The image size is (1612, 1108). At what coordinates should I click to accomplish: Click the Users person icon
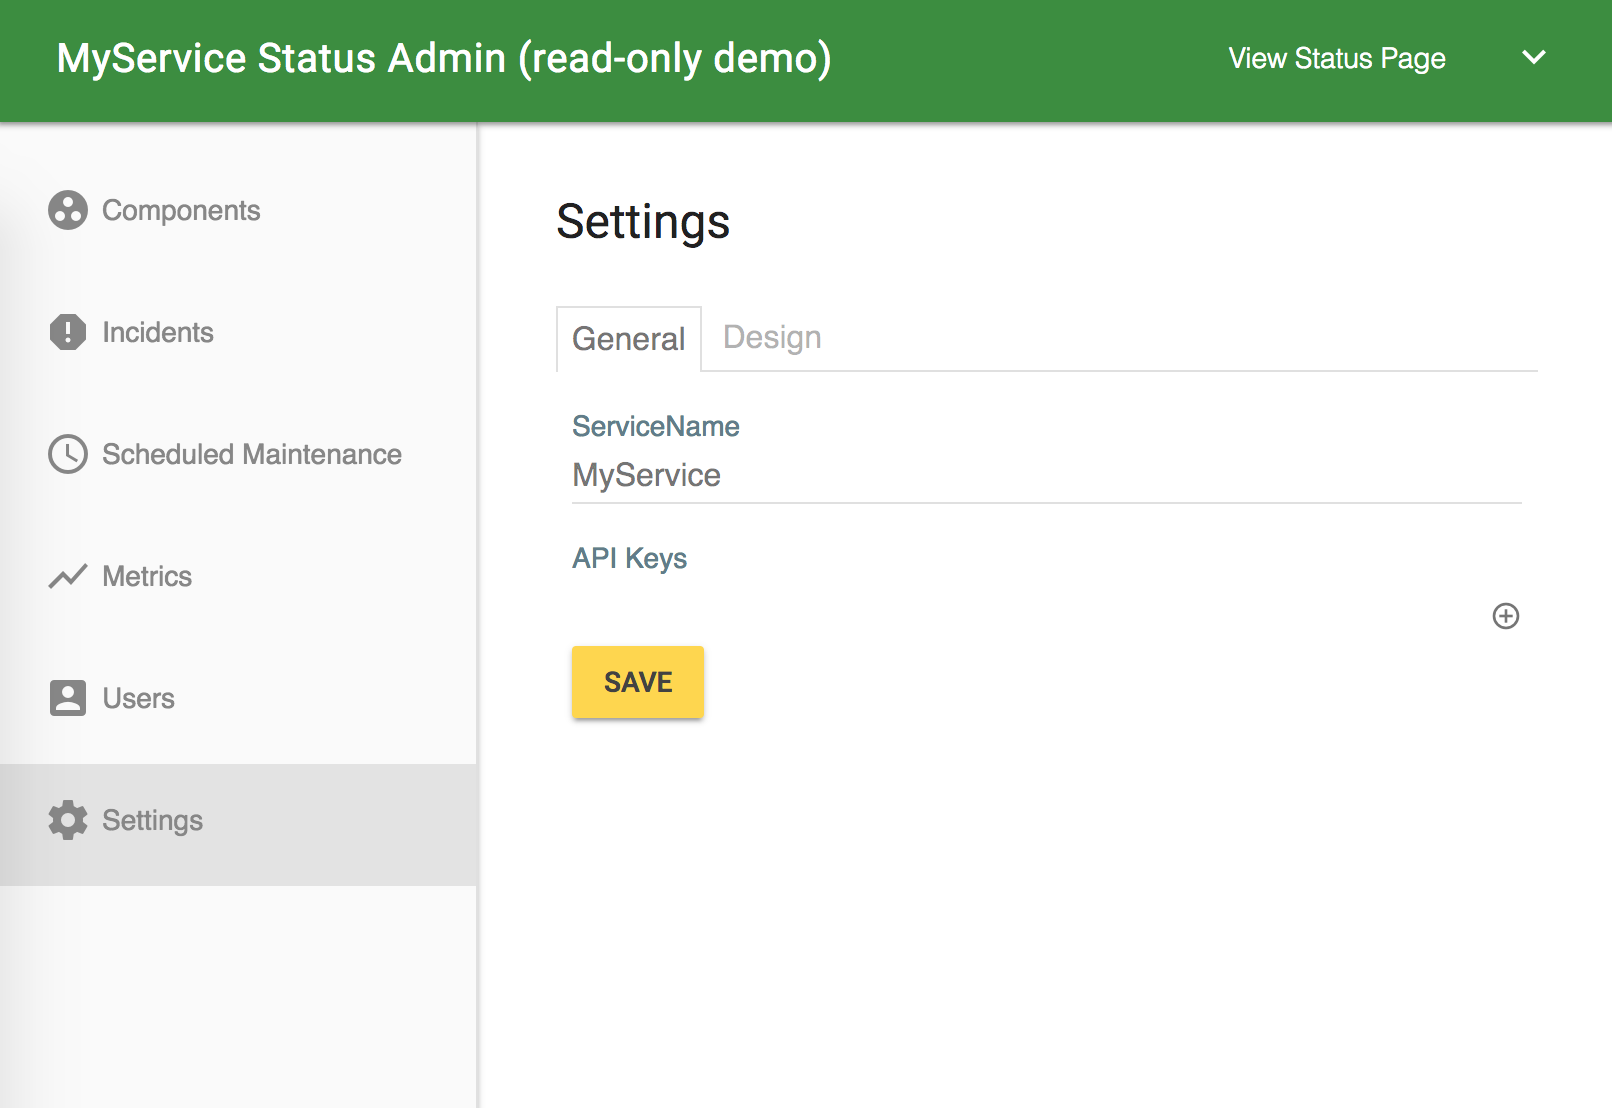click(x=68, y=698)
